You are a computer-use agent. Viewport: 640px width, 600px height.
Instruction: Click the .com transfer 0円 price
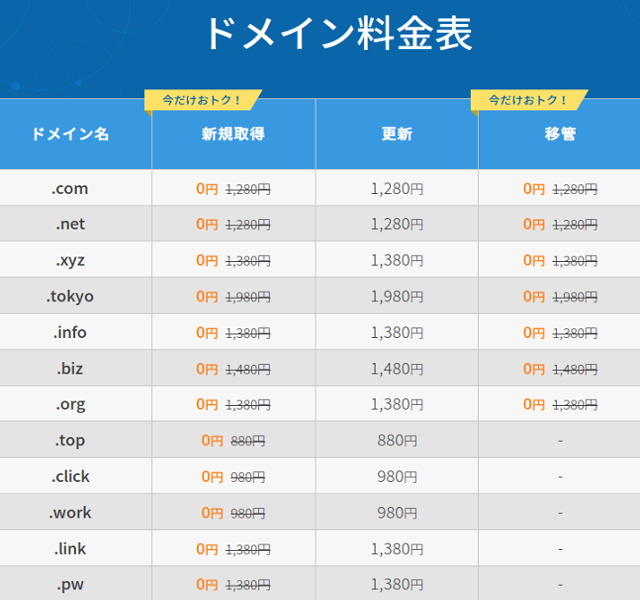[534, 189]
